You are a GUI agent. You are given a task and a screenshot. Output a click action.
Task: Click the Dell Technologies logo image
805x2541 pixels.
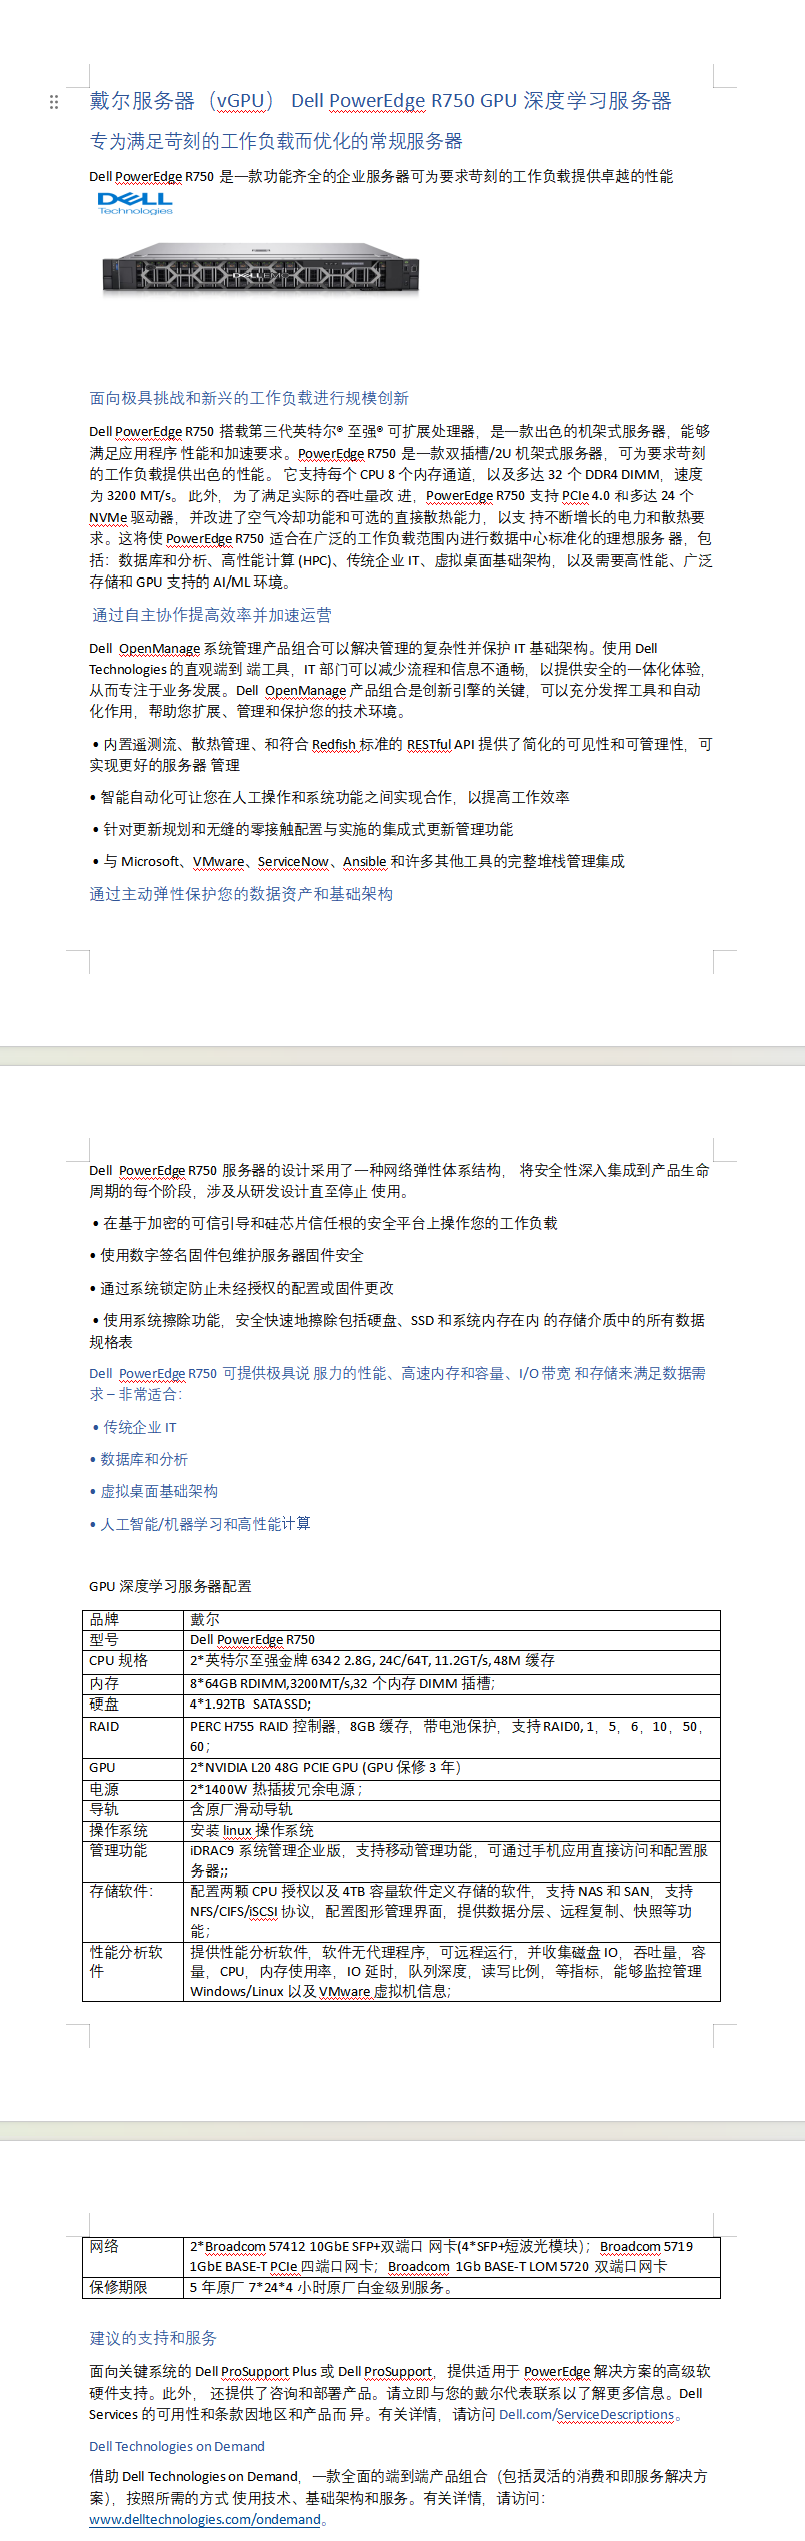[135, 203]
